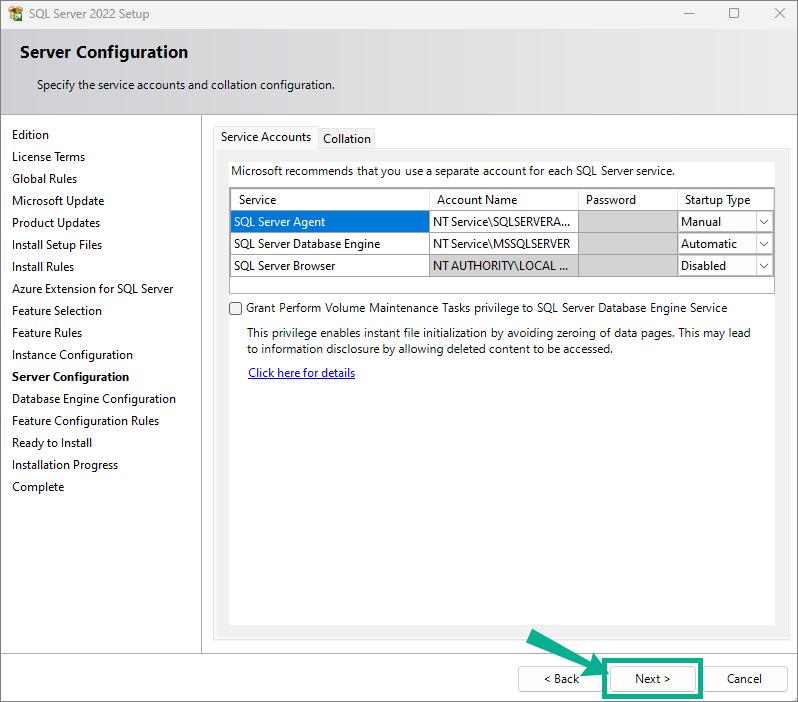Enable Grant Perform Volume Maintenance Tasks checkbox
This screenshot has height=702, width=798.
pyautogui.click(x=235, y=308)
